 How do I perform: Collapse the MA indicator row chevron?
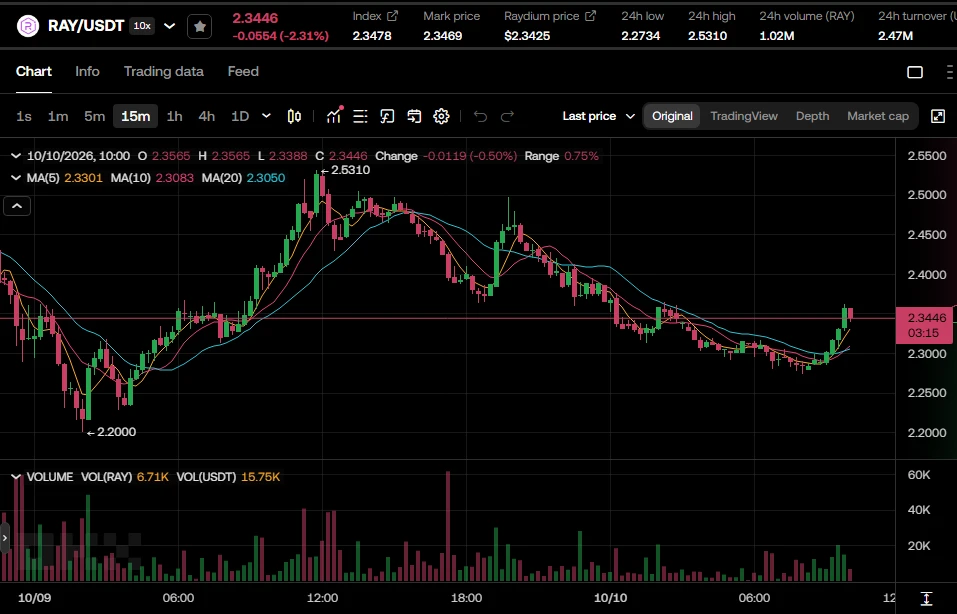coord(16,178)
